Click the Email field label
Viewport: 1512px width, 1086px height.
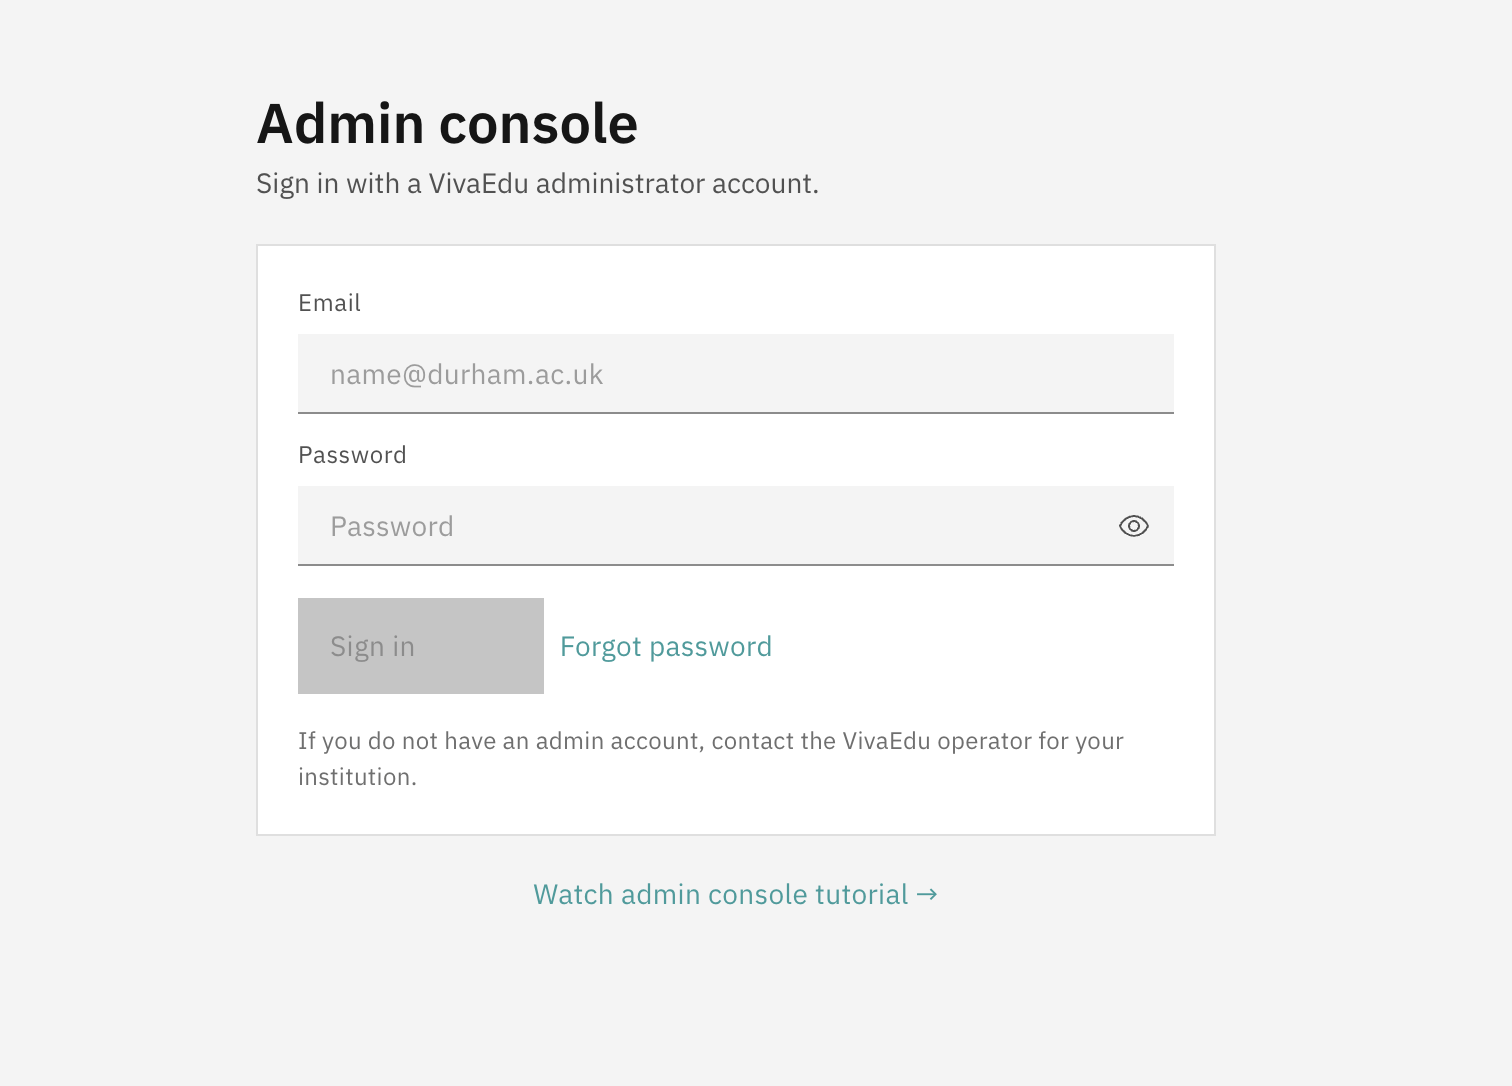(329, 303)
